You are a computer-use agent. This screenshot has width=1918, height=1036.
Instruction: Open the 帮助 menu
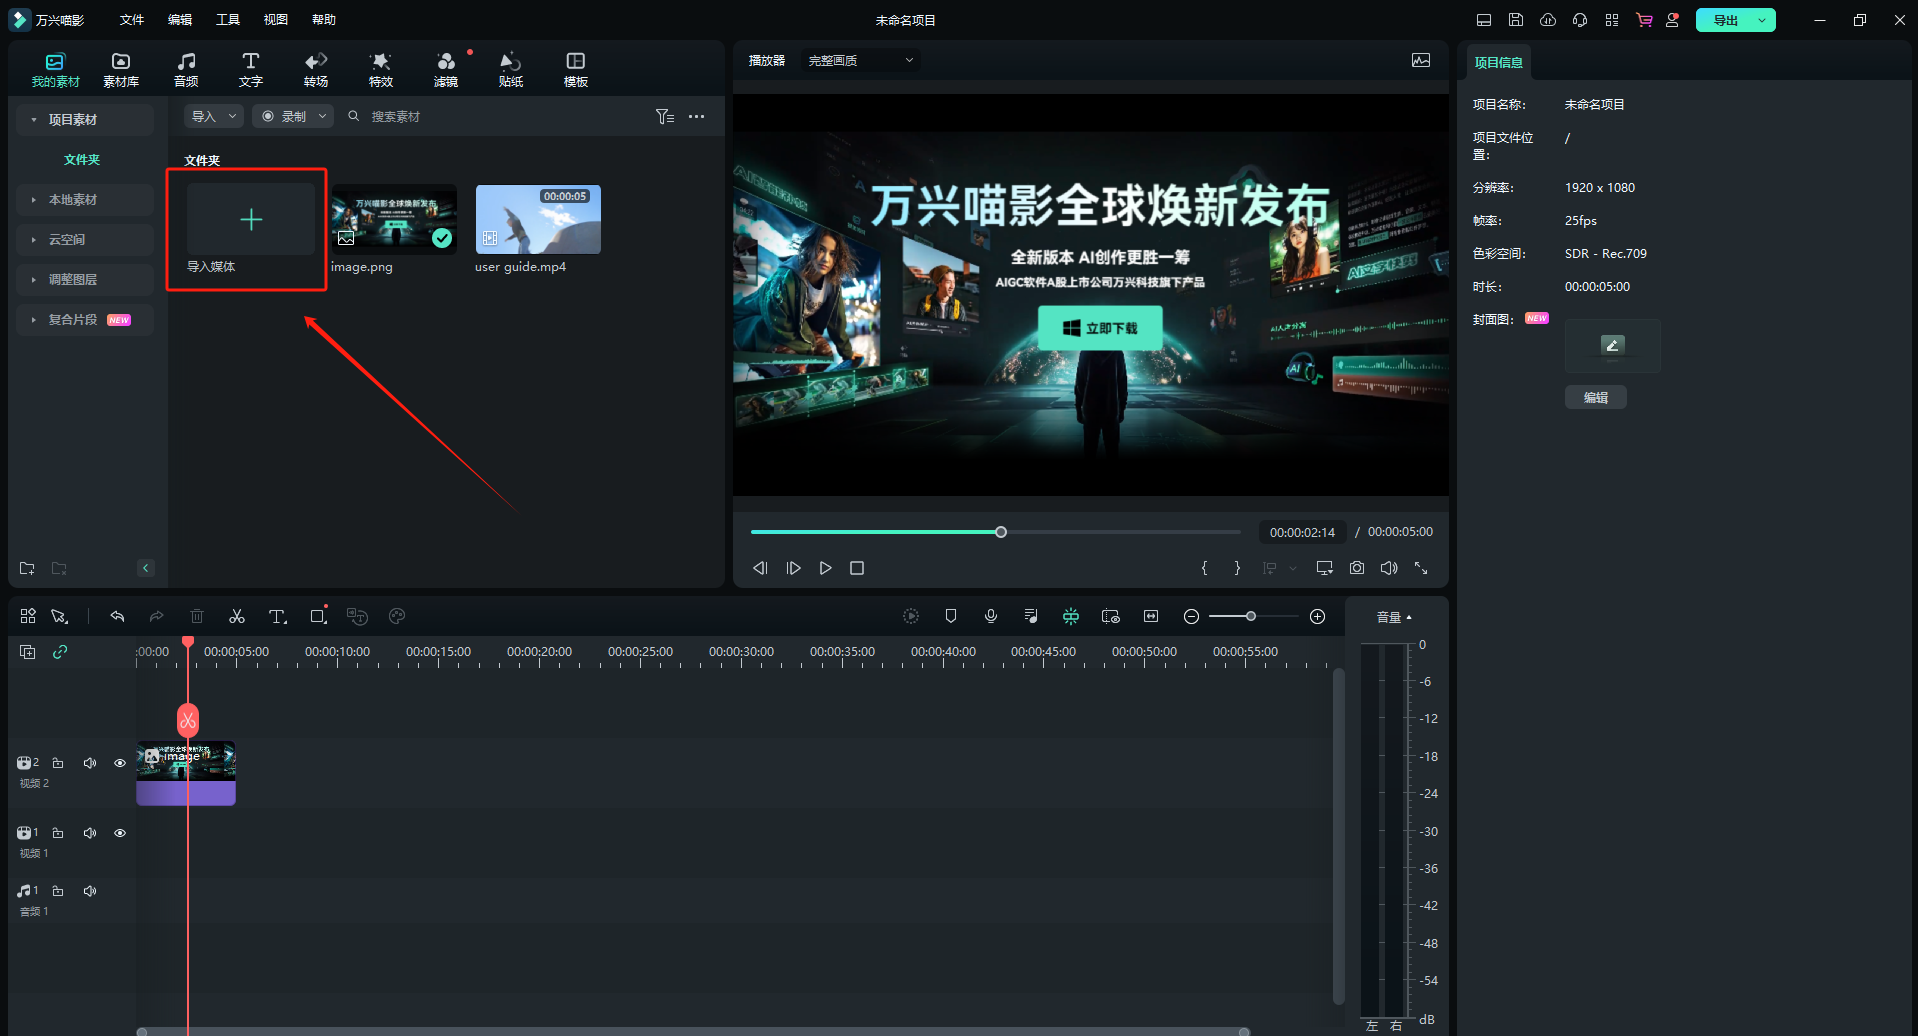(323, 19)
